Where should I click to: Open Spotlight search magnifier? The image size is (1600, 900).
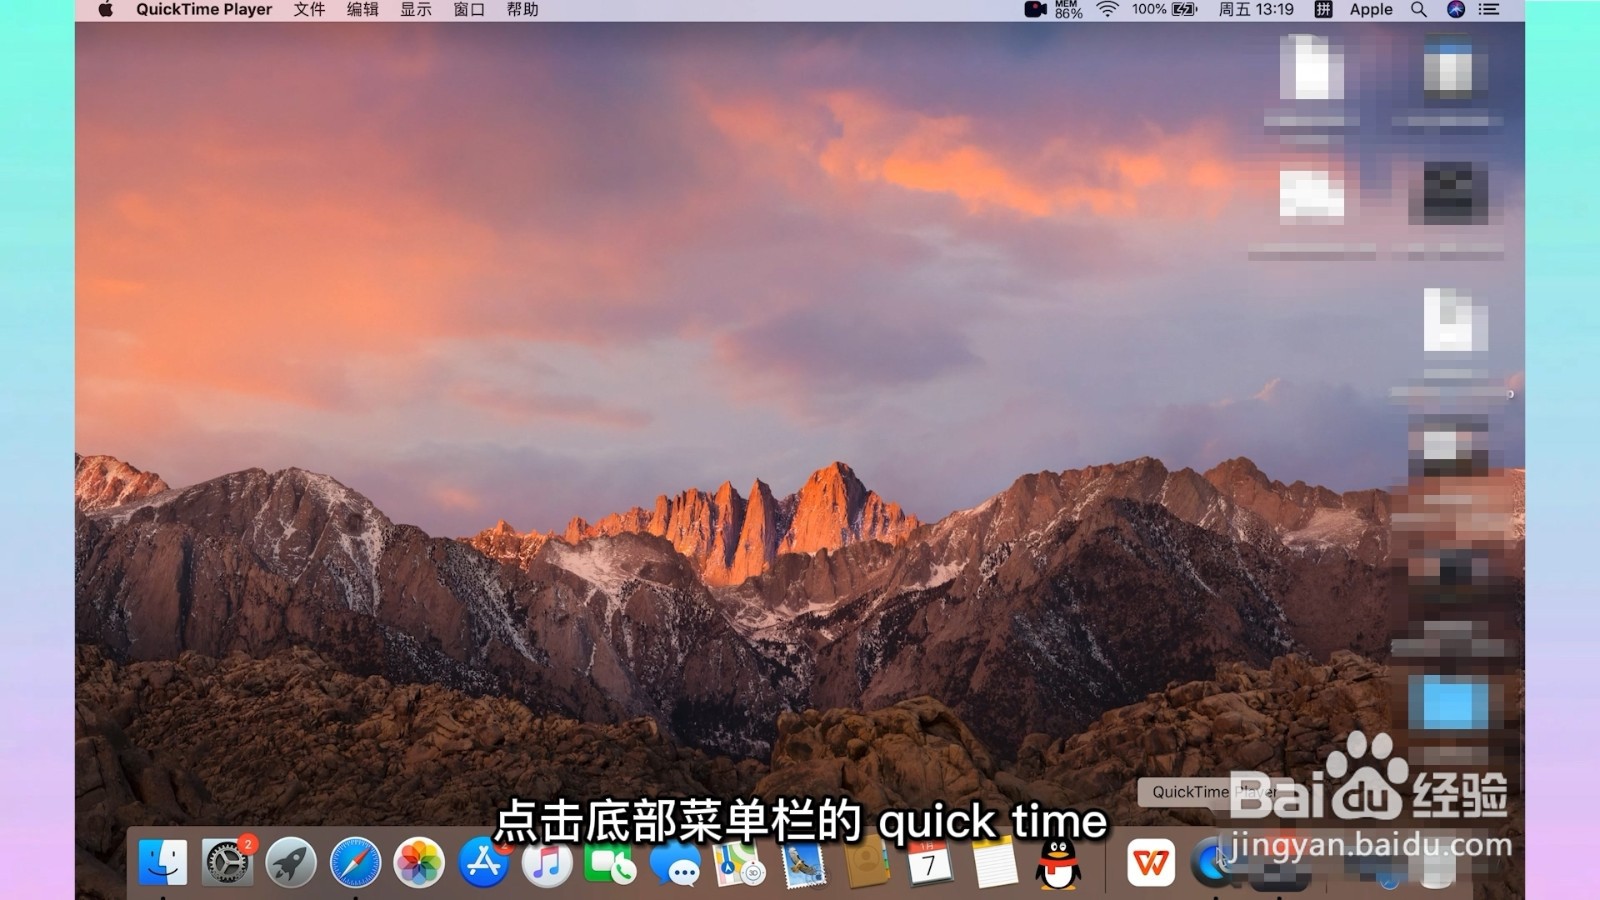[1418, 10]
